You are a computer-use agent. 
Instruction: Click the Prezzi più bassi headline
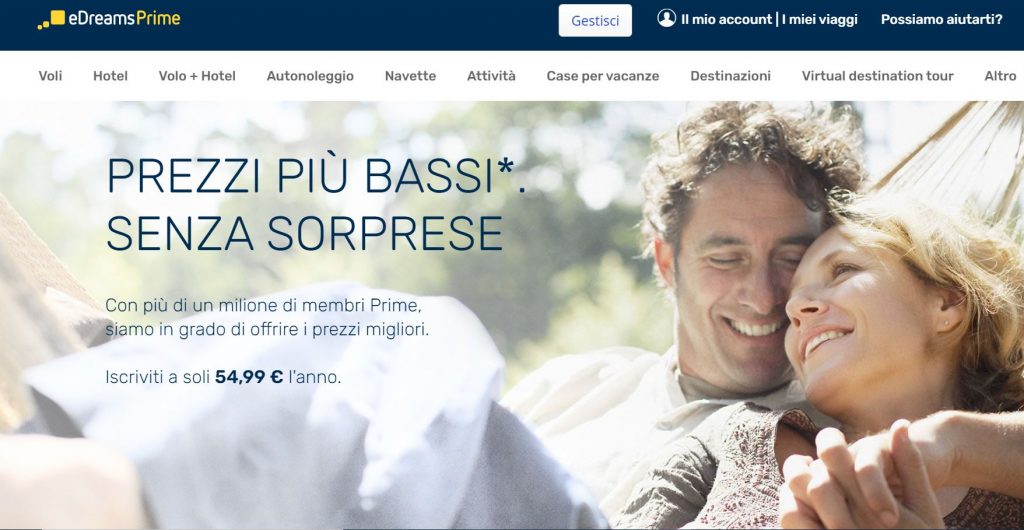[x=316, y=204]
